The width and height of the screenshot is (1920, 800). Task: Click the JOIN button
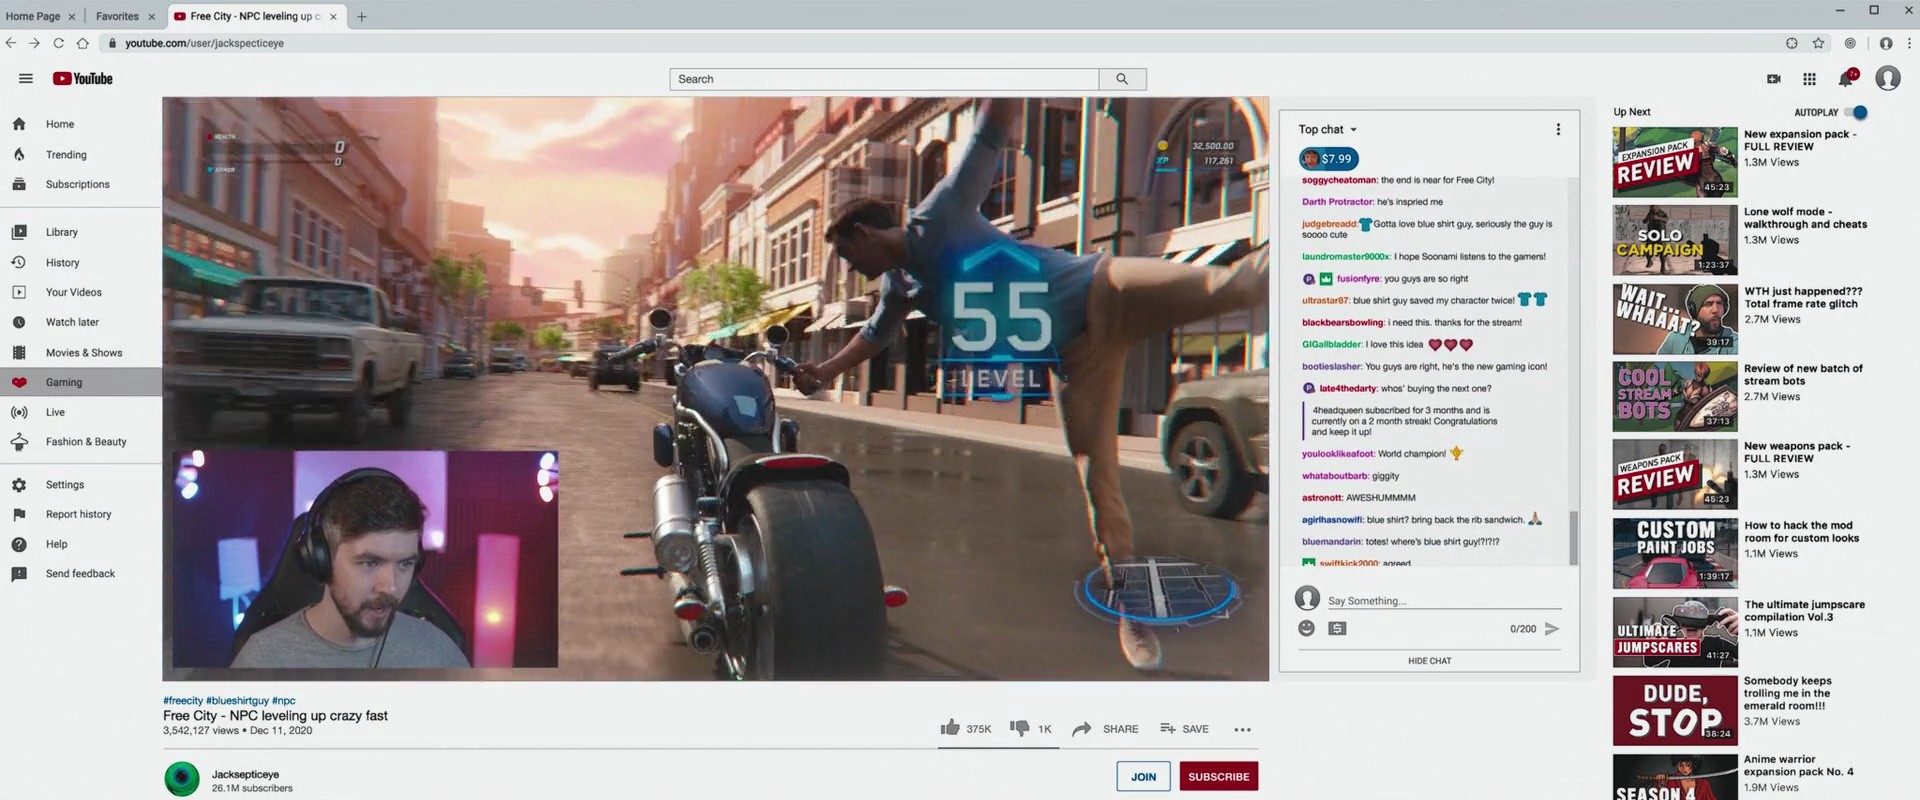(x=1143, y=776)
